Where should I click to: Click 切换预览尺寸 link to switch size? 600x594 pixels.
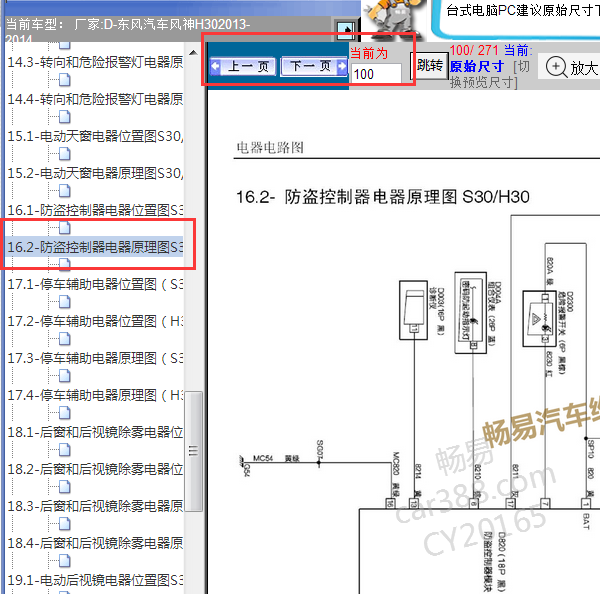(489, 75)
